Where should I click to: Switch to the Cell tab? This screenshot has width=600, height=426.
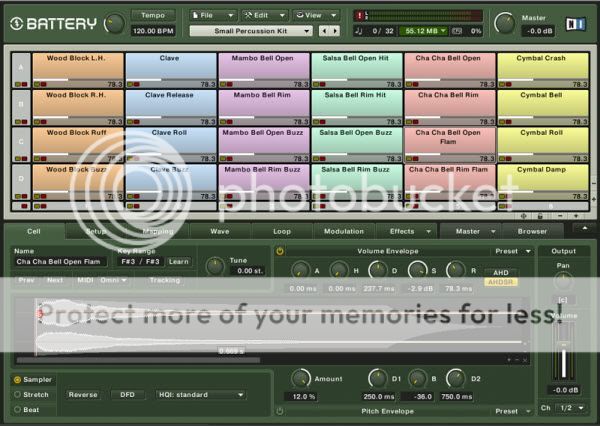click(x=34, y=231)
